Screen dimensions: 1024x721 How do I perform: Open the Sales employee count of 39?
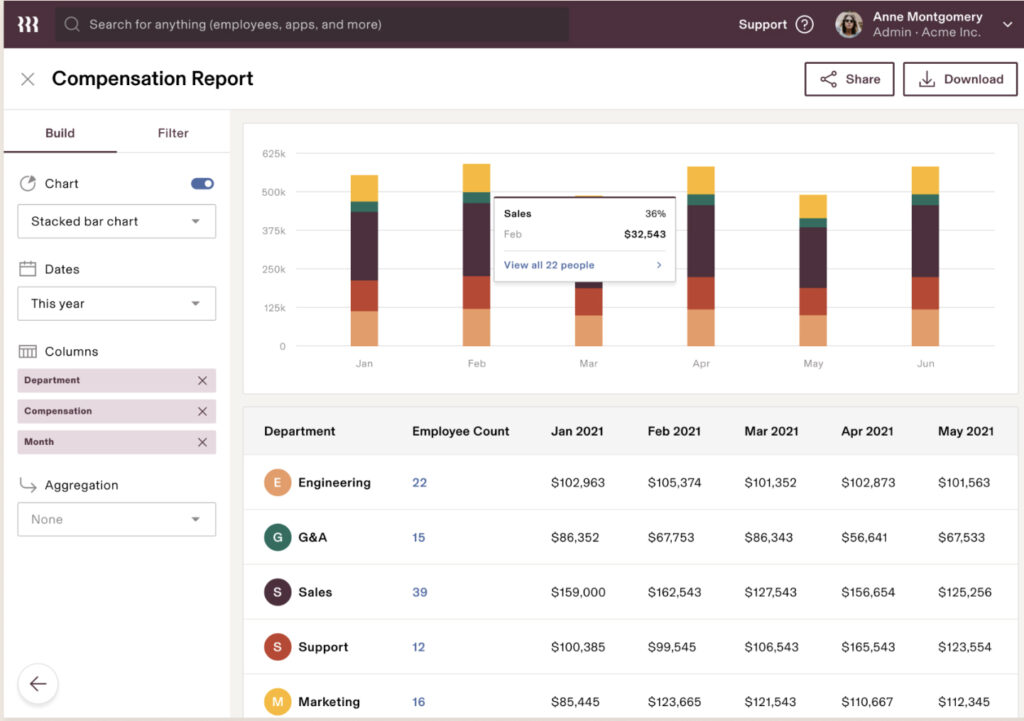point(419,592)
